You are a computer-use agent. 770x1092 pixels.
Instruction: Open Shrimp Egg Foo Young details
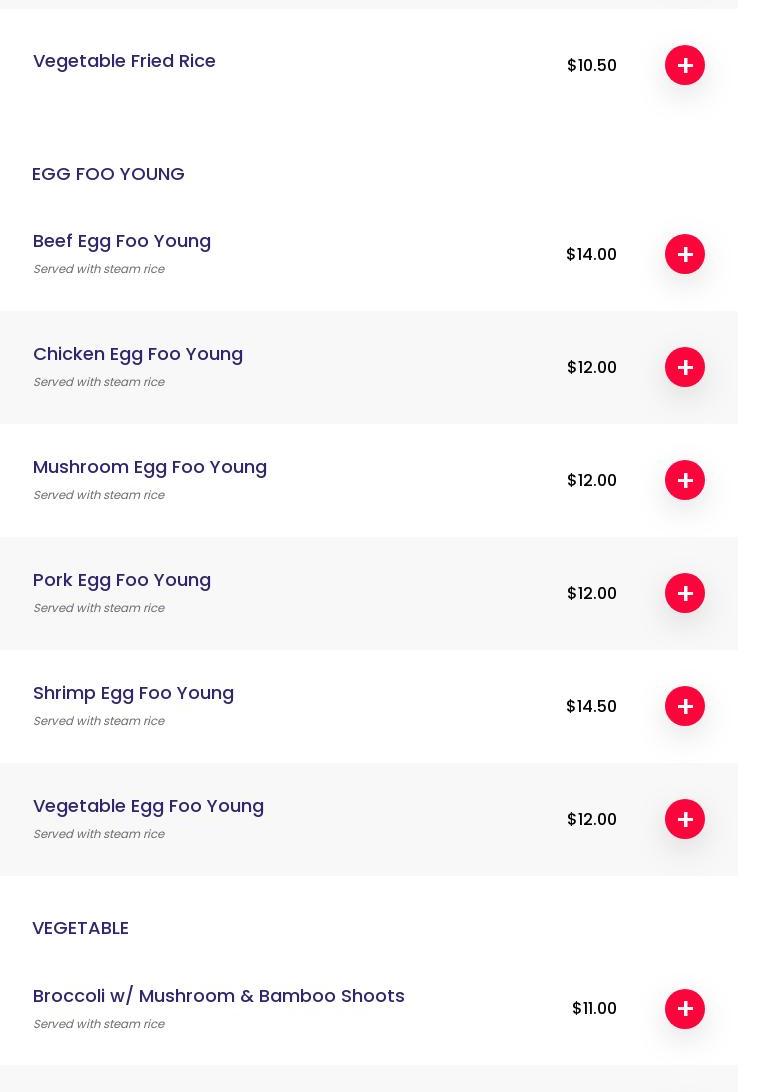(x=133, y=693)
